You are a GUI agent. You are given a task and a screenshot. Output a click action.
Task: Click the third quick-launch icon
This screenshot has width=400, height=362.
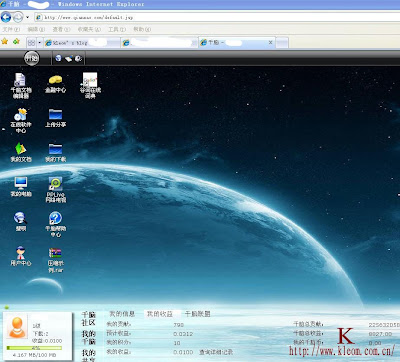[x=78, y=59]
